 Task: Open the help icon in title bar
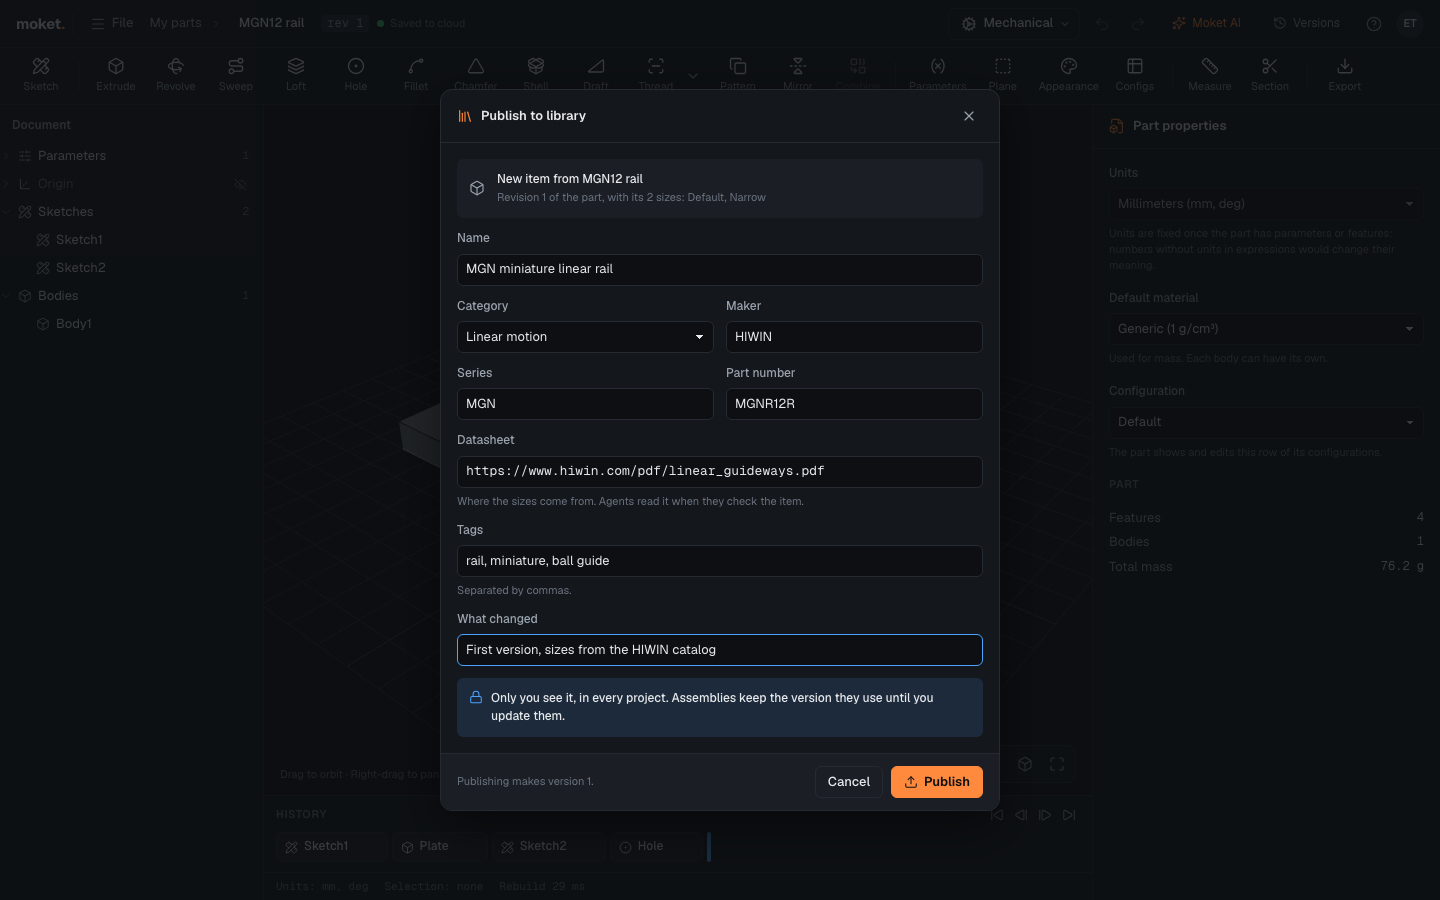pos(1374,23)
